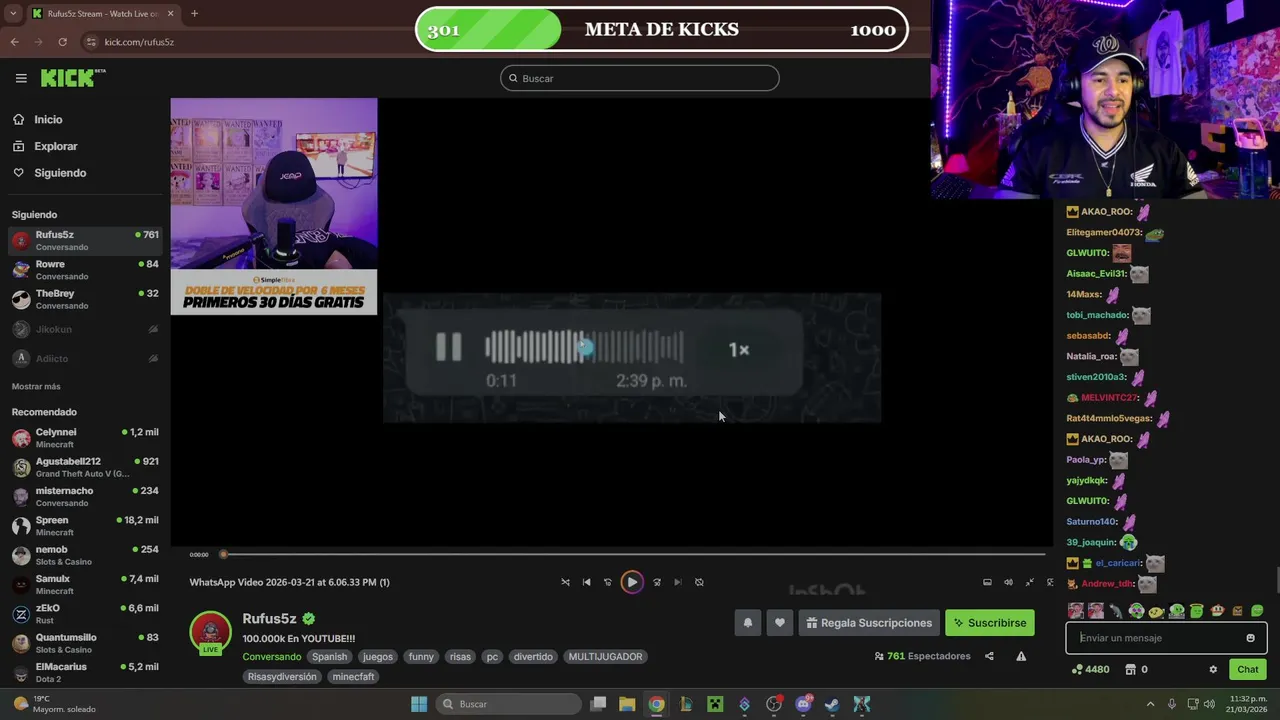
Task: Click mini-view icon in media player
Action: (x=987, y=582)
